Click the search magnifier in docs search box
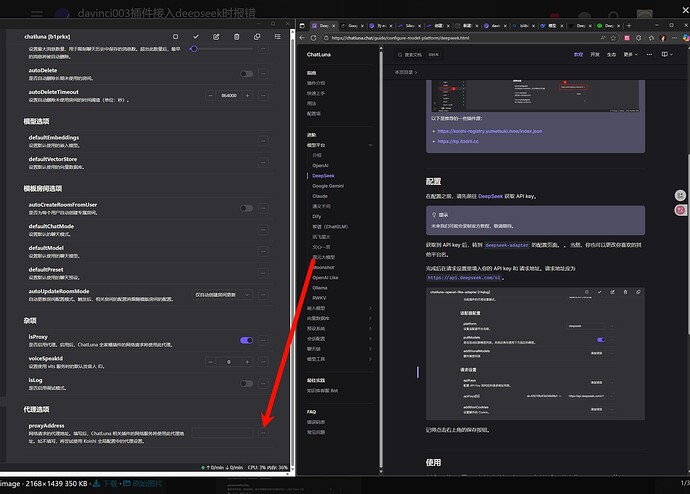Image resolution: width=690 pixels, height=494 pixels. click(x=400, y=55)
